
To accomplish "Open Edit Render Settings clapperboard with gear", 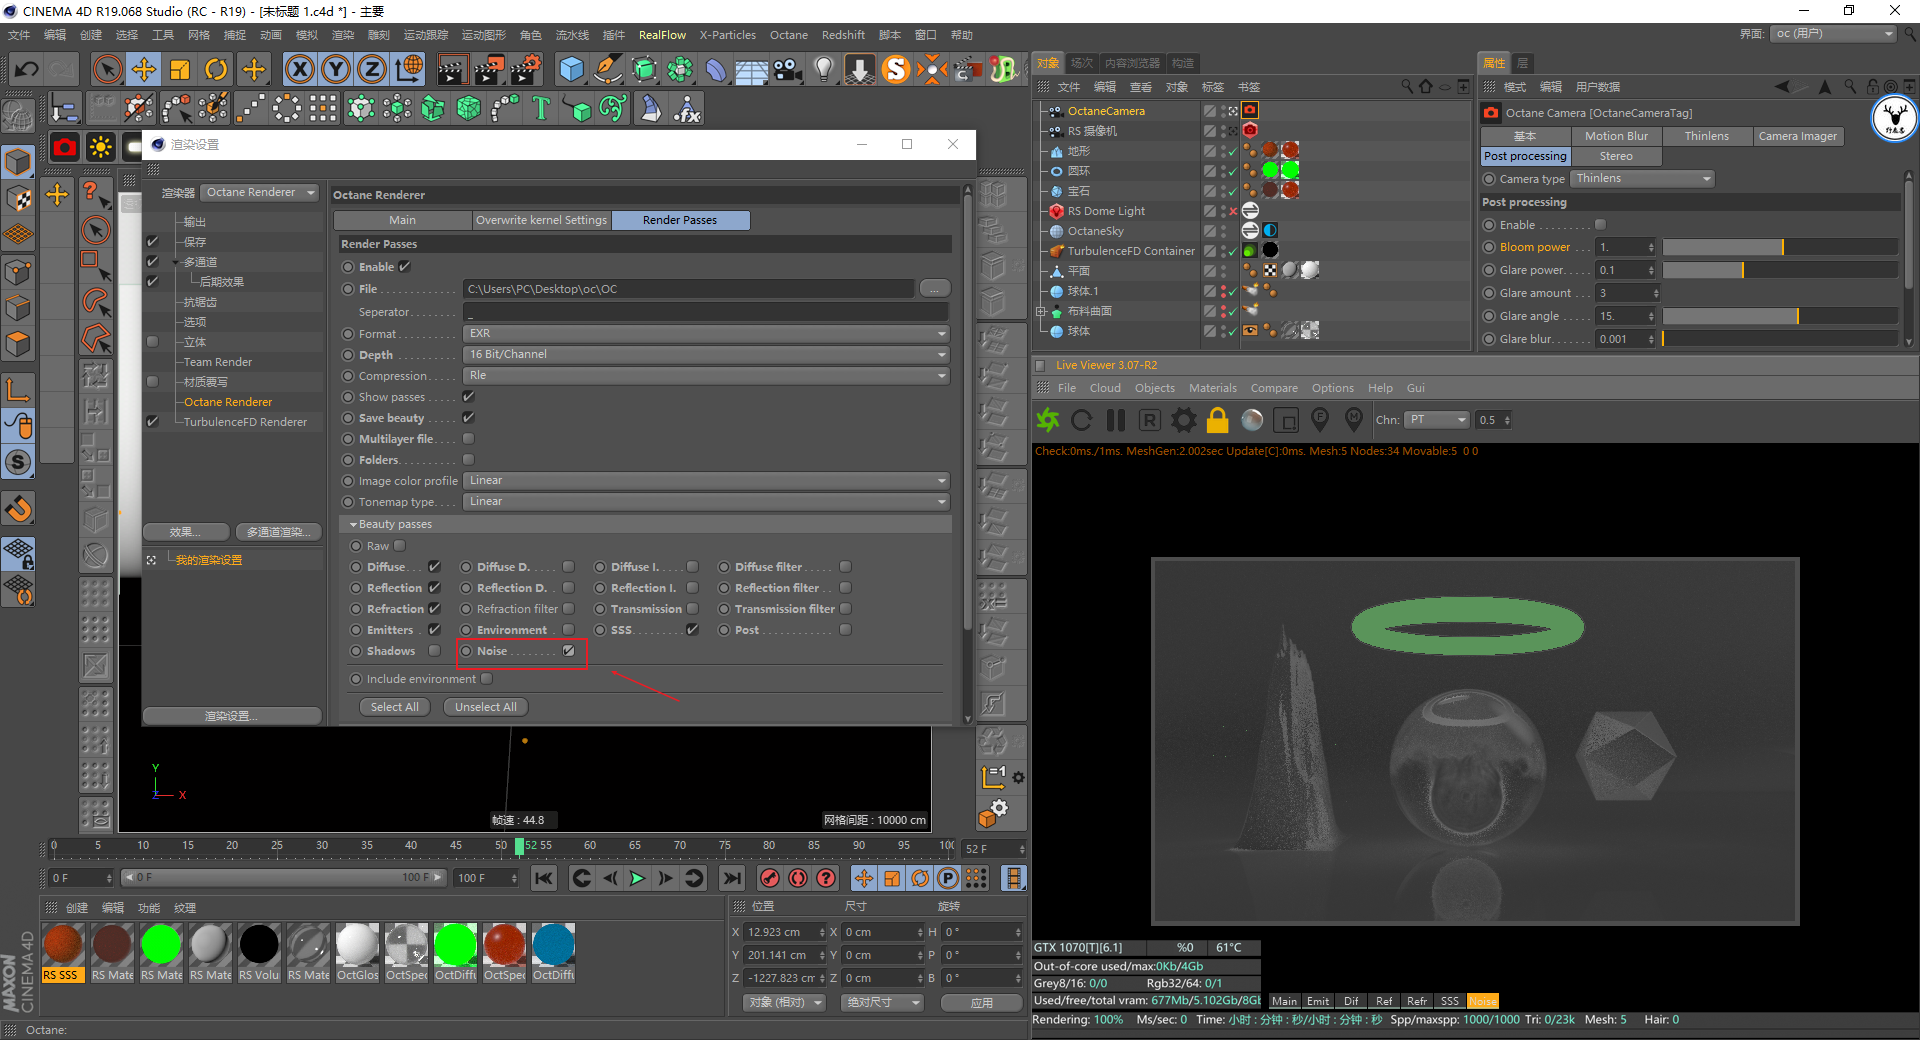I will point(526,69).
